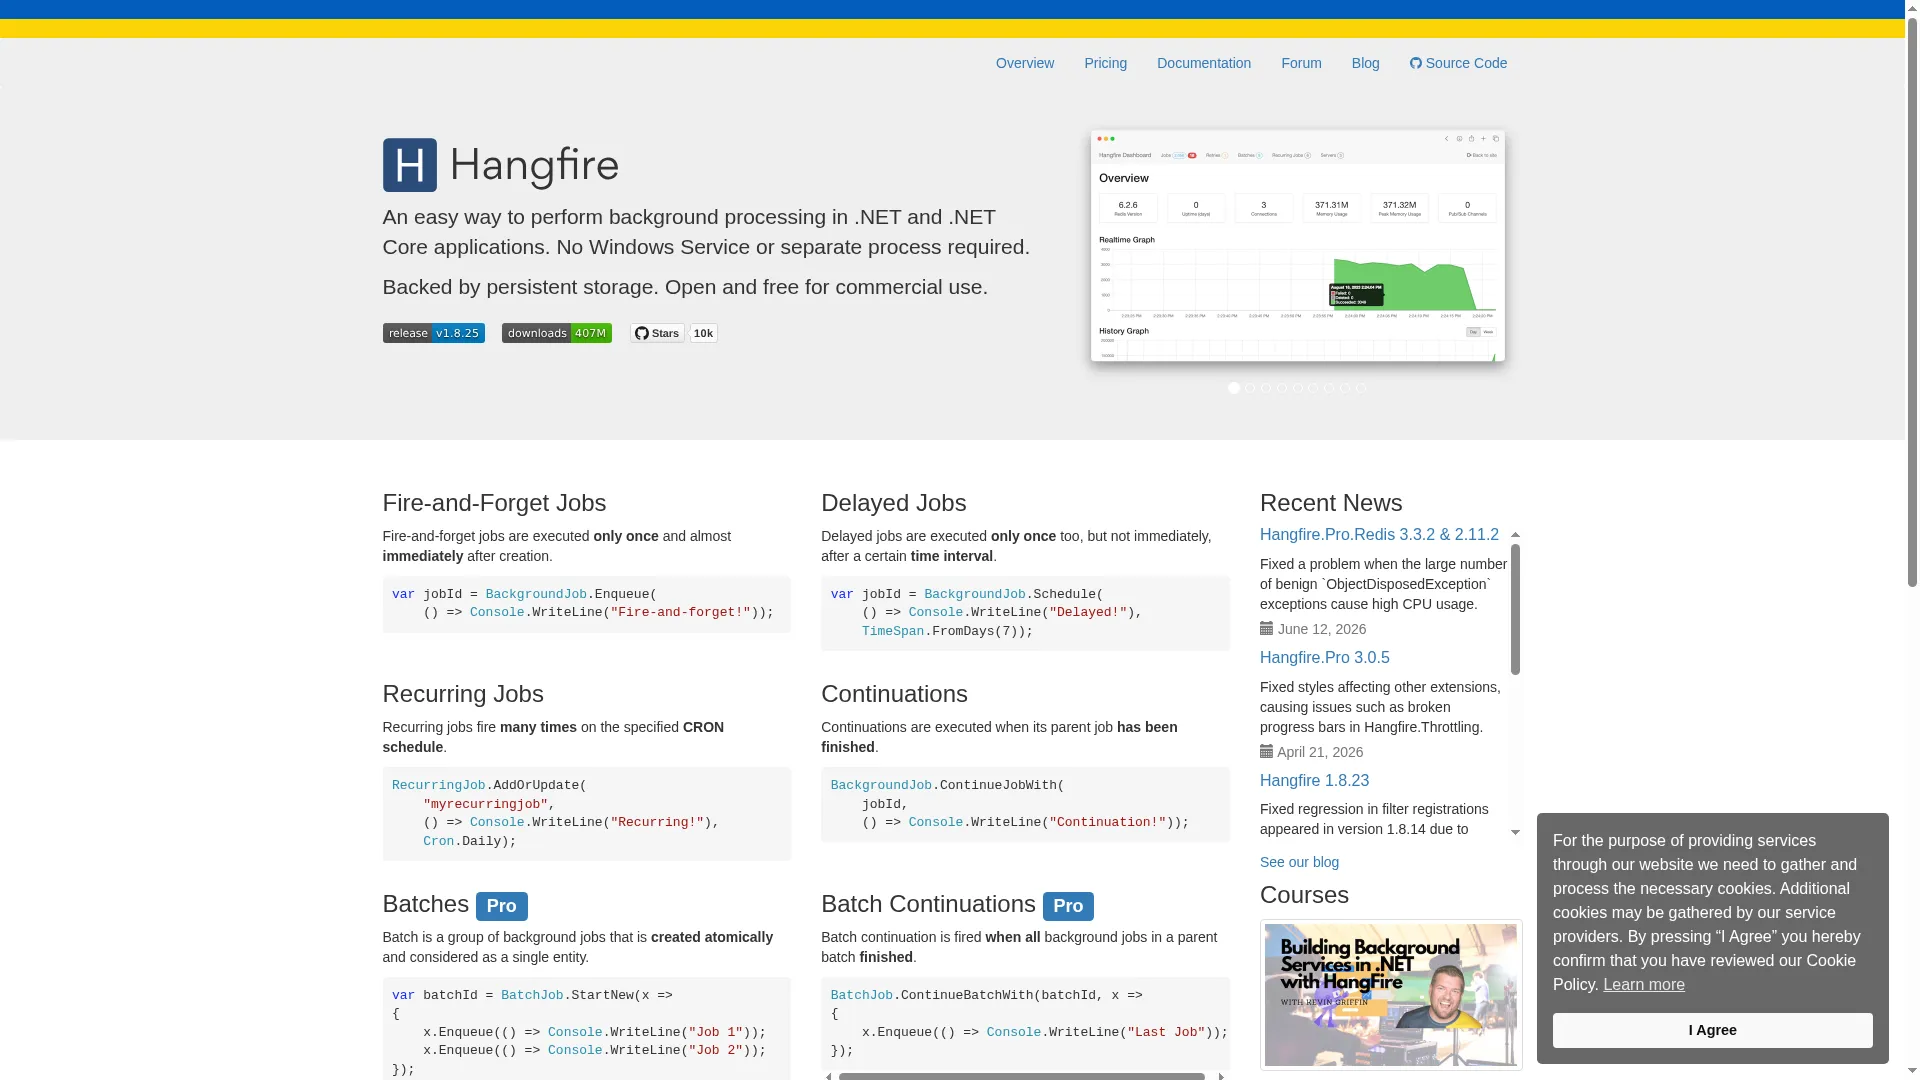The image size is (1920, 1080).
Task: Click the Hangfire H logo icon
Action: (x=409, y=165)
